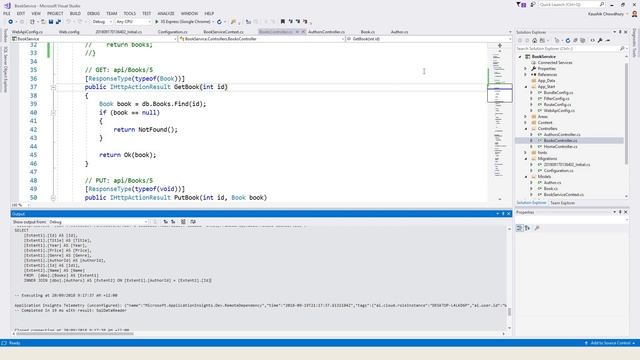The width and height of the screenshot is (640, 360).
Task: Click the Collapse All icon in Solution Explorer
Action: coord(575,40)
